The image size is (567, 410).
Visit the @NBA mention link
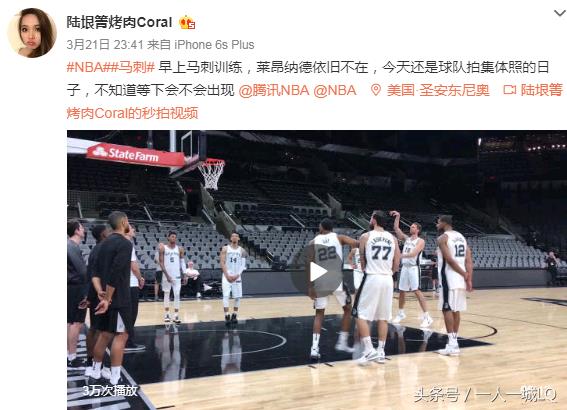click(335, 90)
